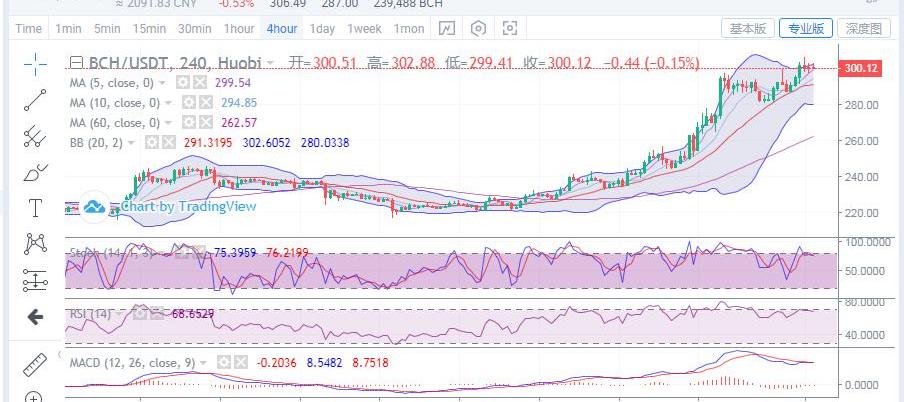Select the trend line drawing tool
Screen dimensions: 904x402
(x=35, y=99)
